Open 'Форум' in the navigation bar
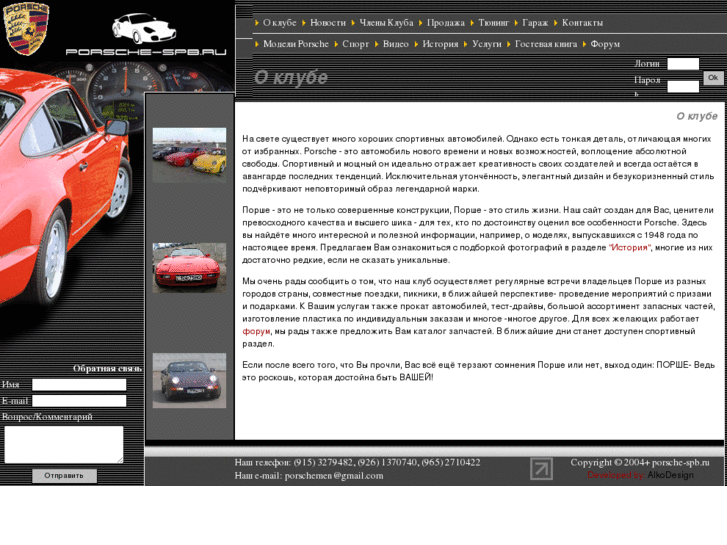The height and width of the screenshot is (545, 727). click(x=605, y=44)
